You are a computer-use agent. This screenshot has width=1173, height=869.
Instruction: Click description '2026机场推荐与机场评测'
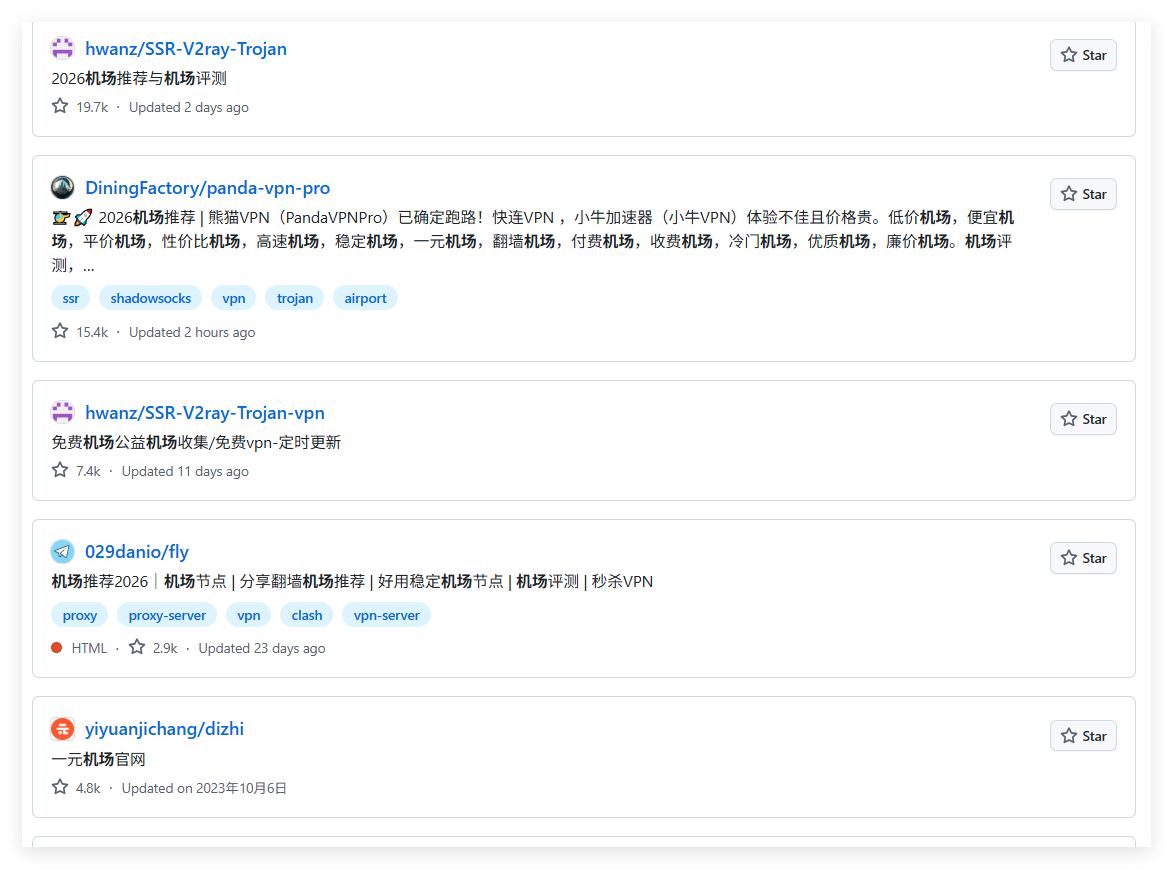(x=139, y=79)
